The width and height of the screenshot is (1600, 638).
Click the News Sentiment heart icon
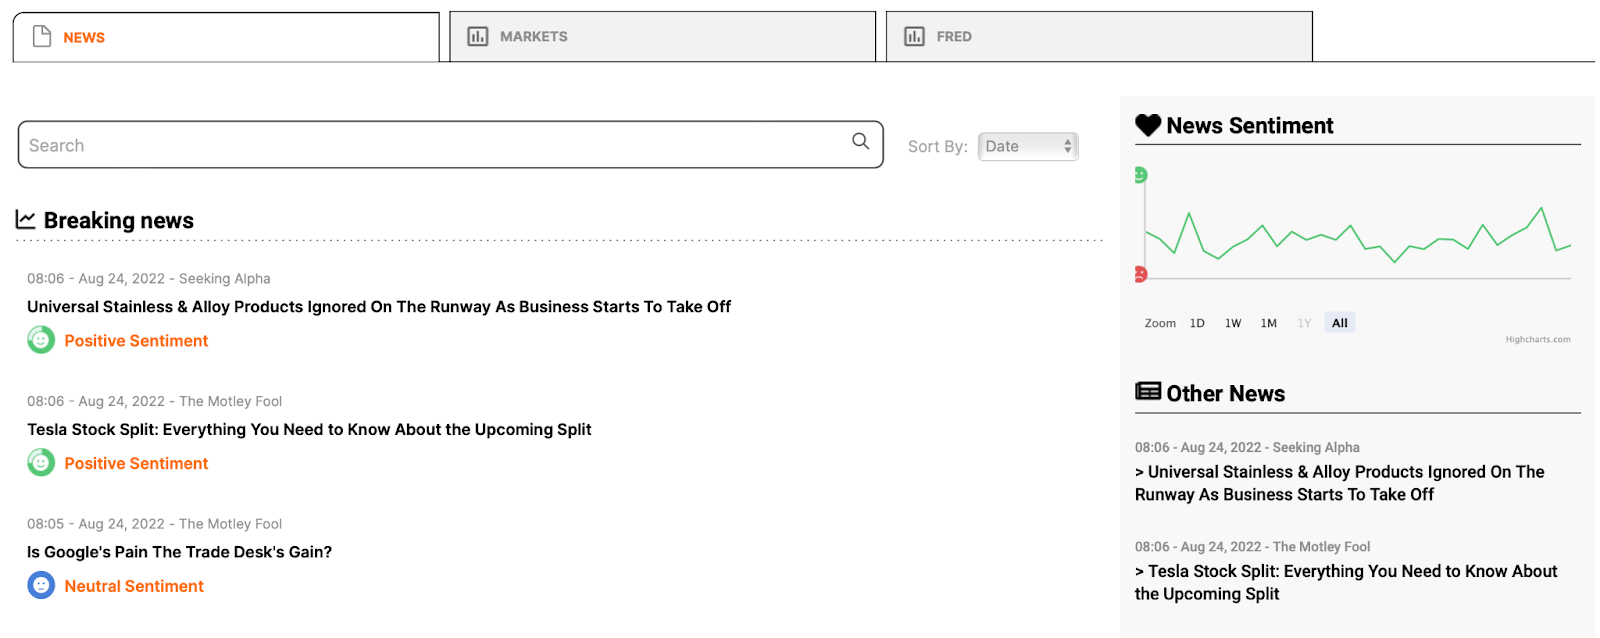[1148, 125]
